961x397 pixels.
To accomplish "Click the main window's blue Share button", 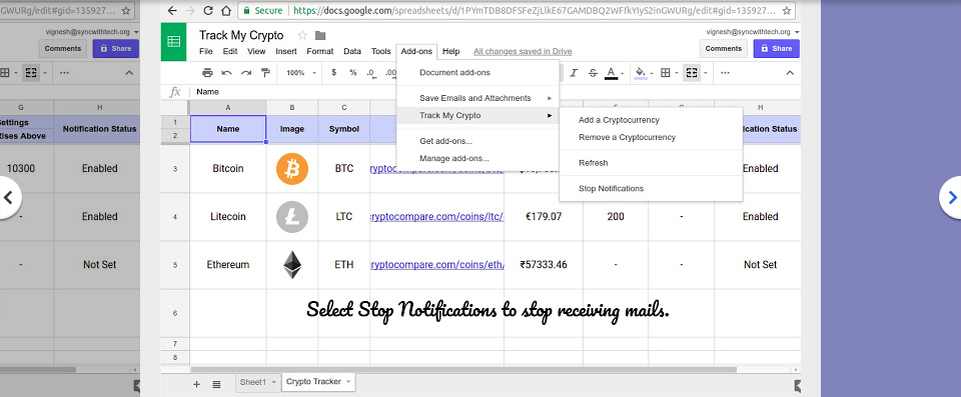I will coord(777,48).
